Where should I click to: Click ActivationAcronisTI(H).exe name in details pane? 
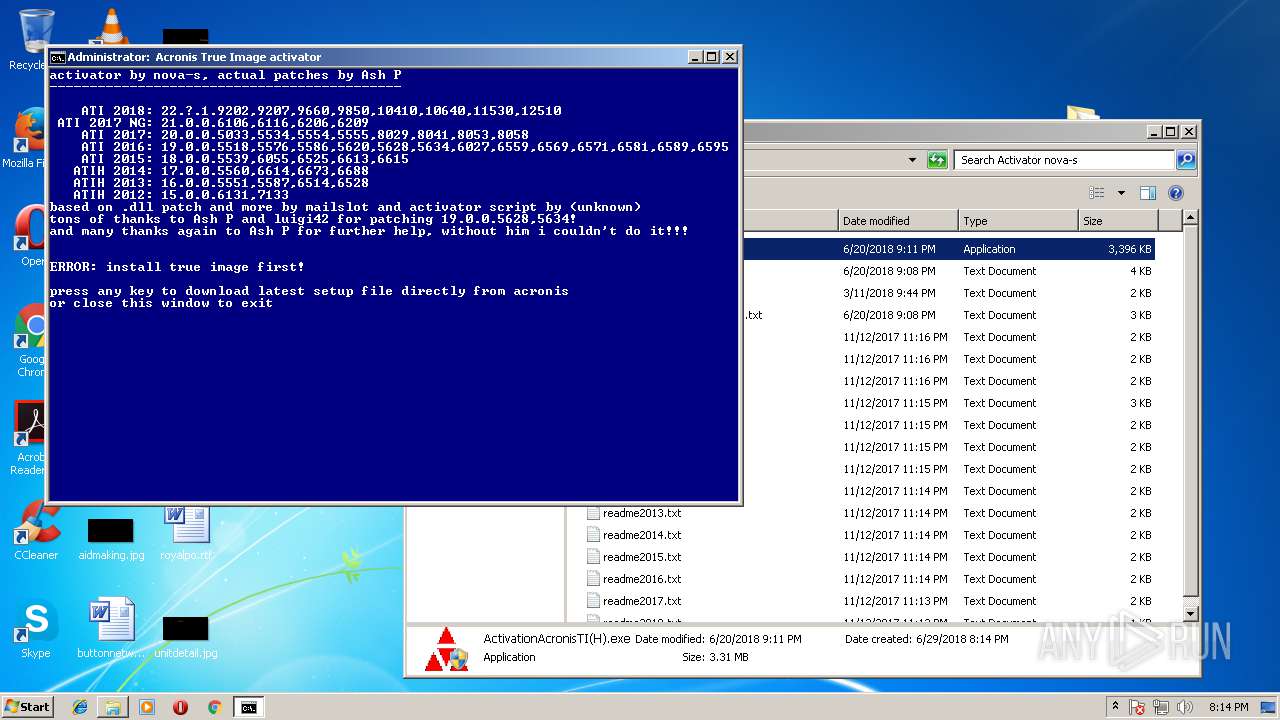pyautogui.click(x=556, y=639)
